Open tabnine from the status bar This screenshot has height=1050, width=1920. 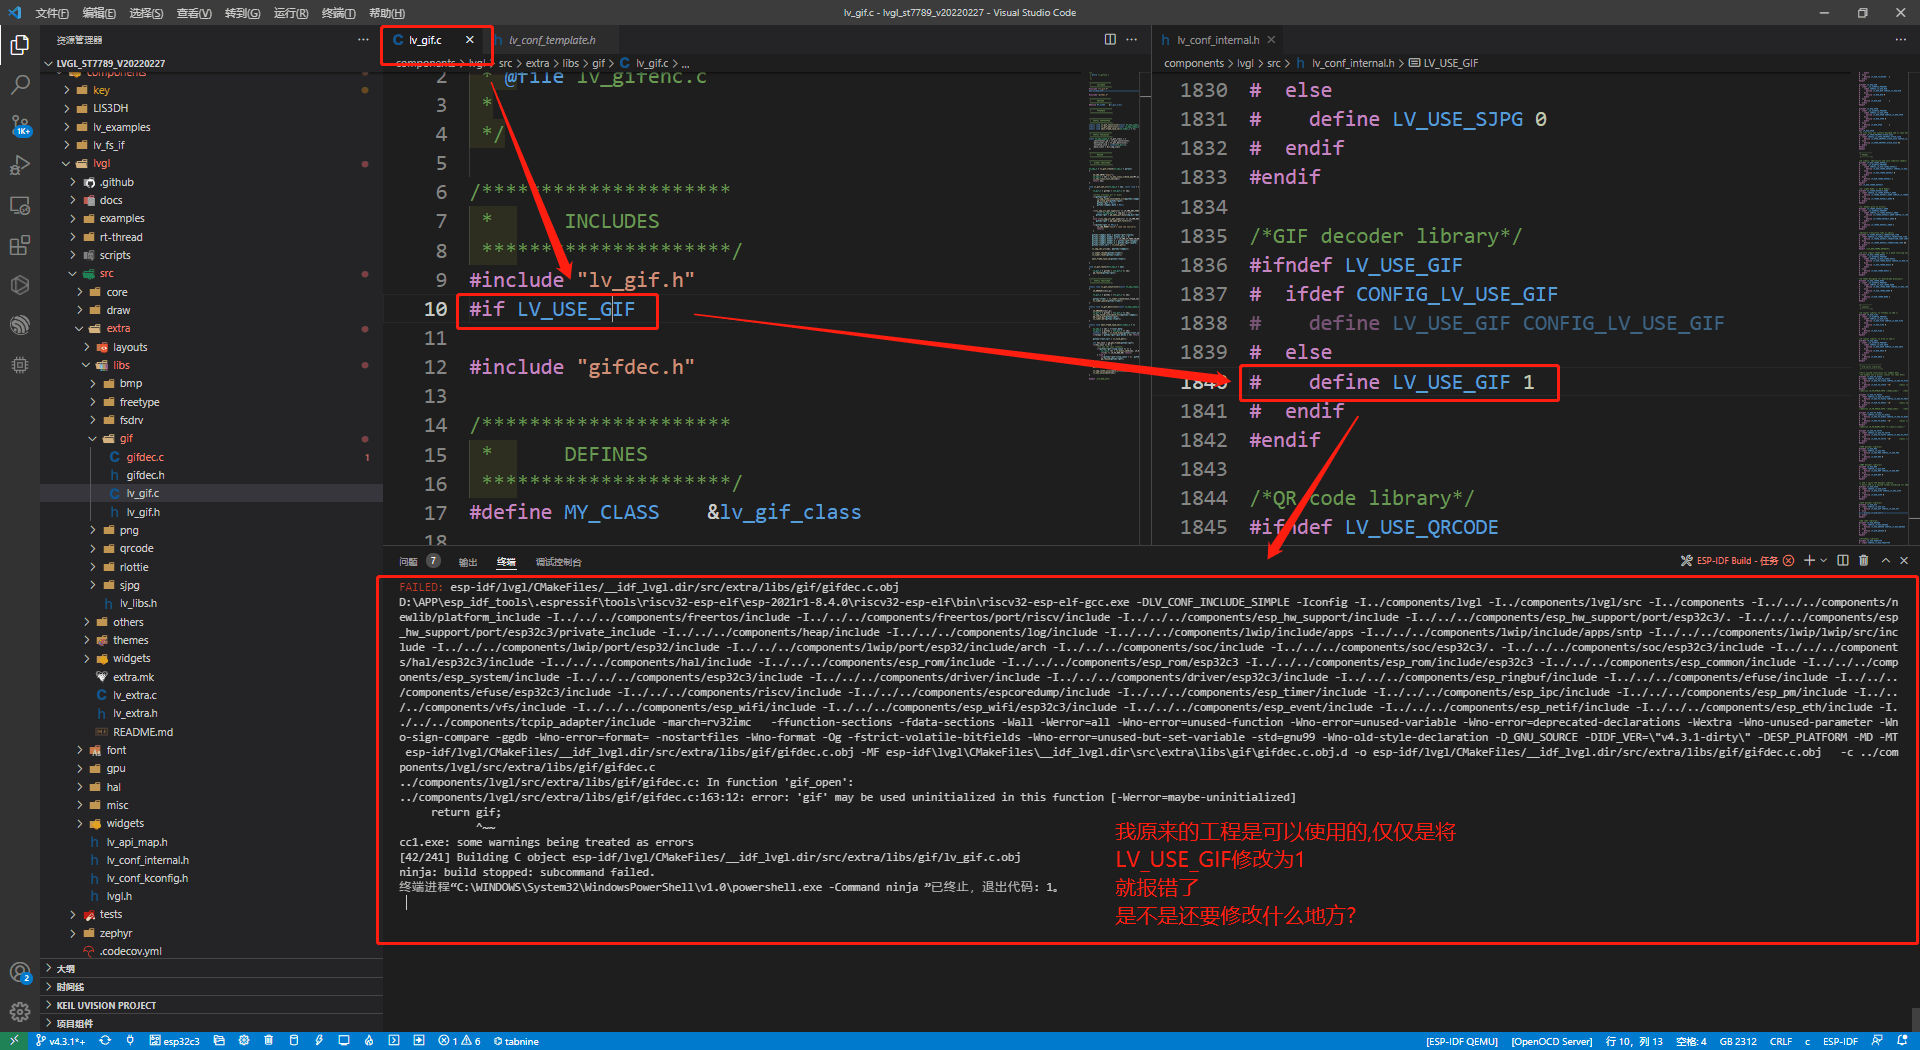click(516, 1040)
